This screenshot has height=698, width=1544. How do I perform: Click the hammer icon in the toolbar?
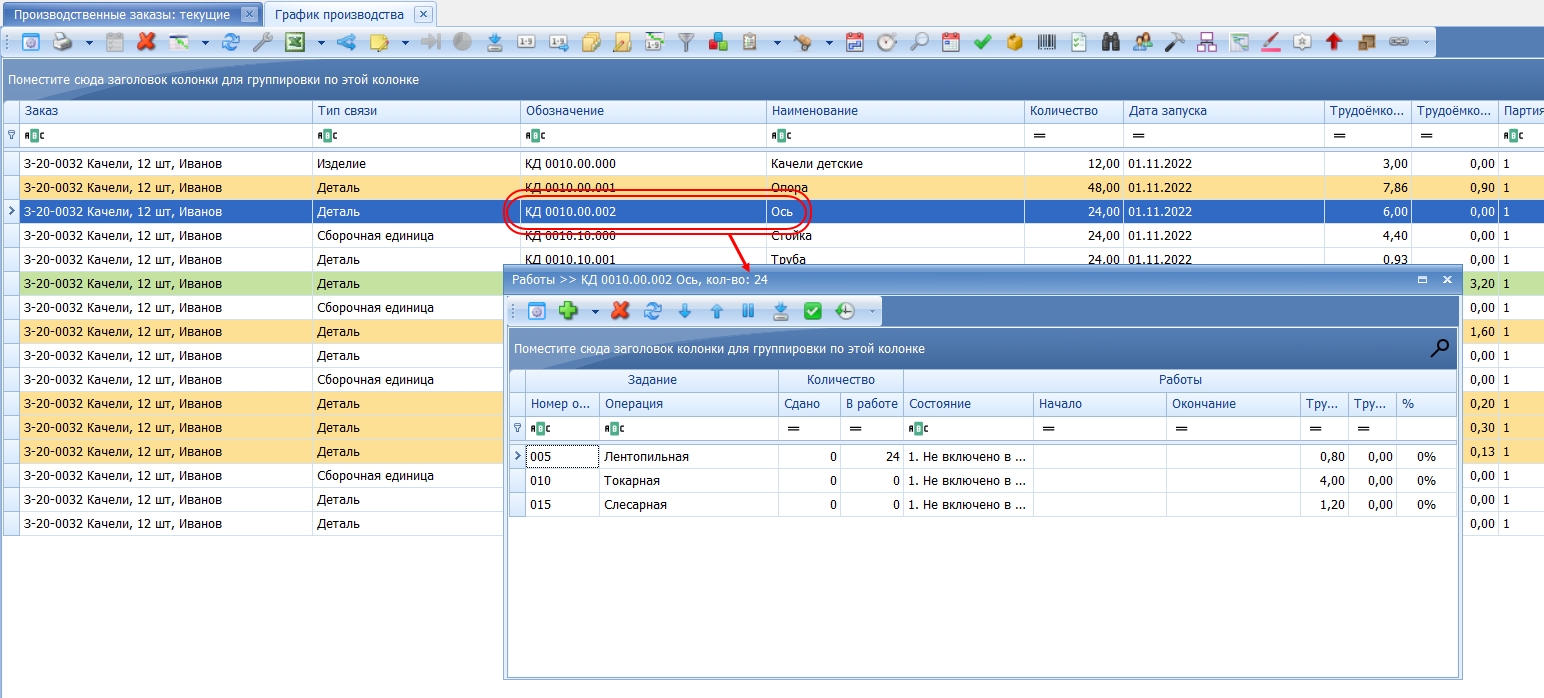(1176, 42)
